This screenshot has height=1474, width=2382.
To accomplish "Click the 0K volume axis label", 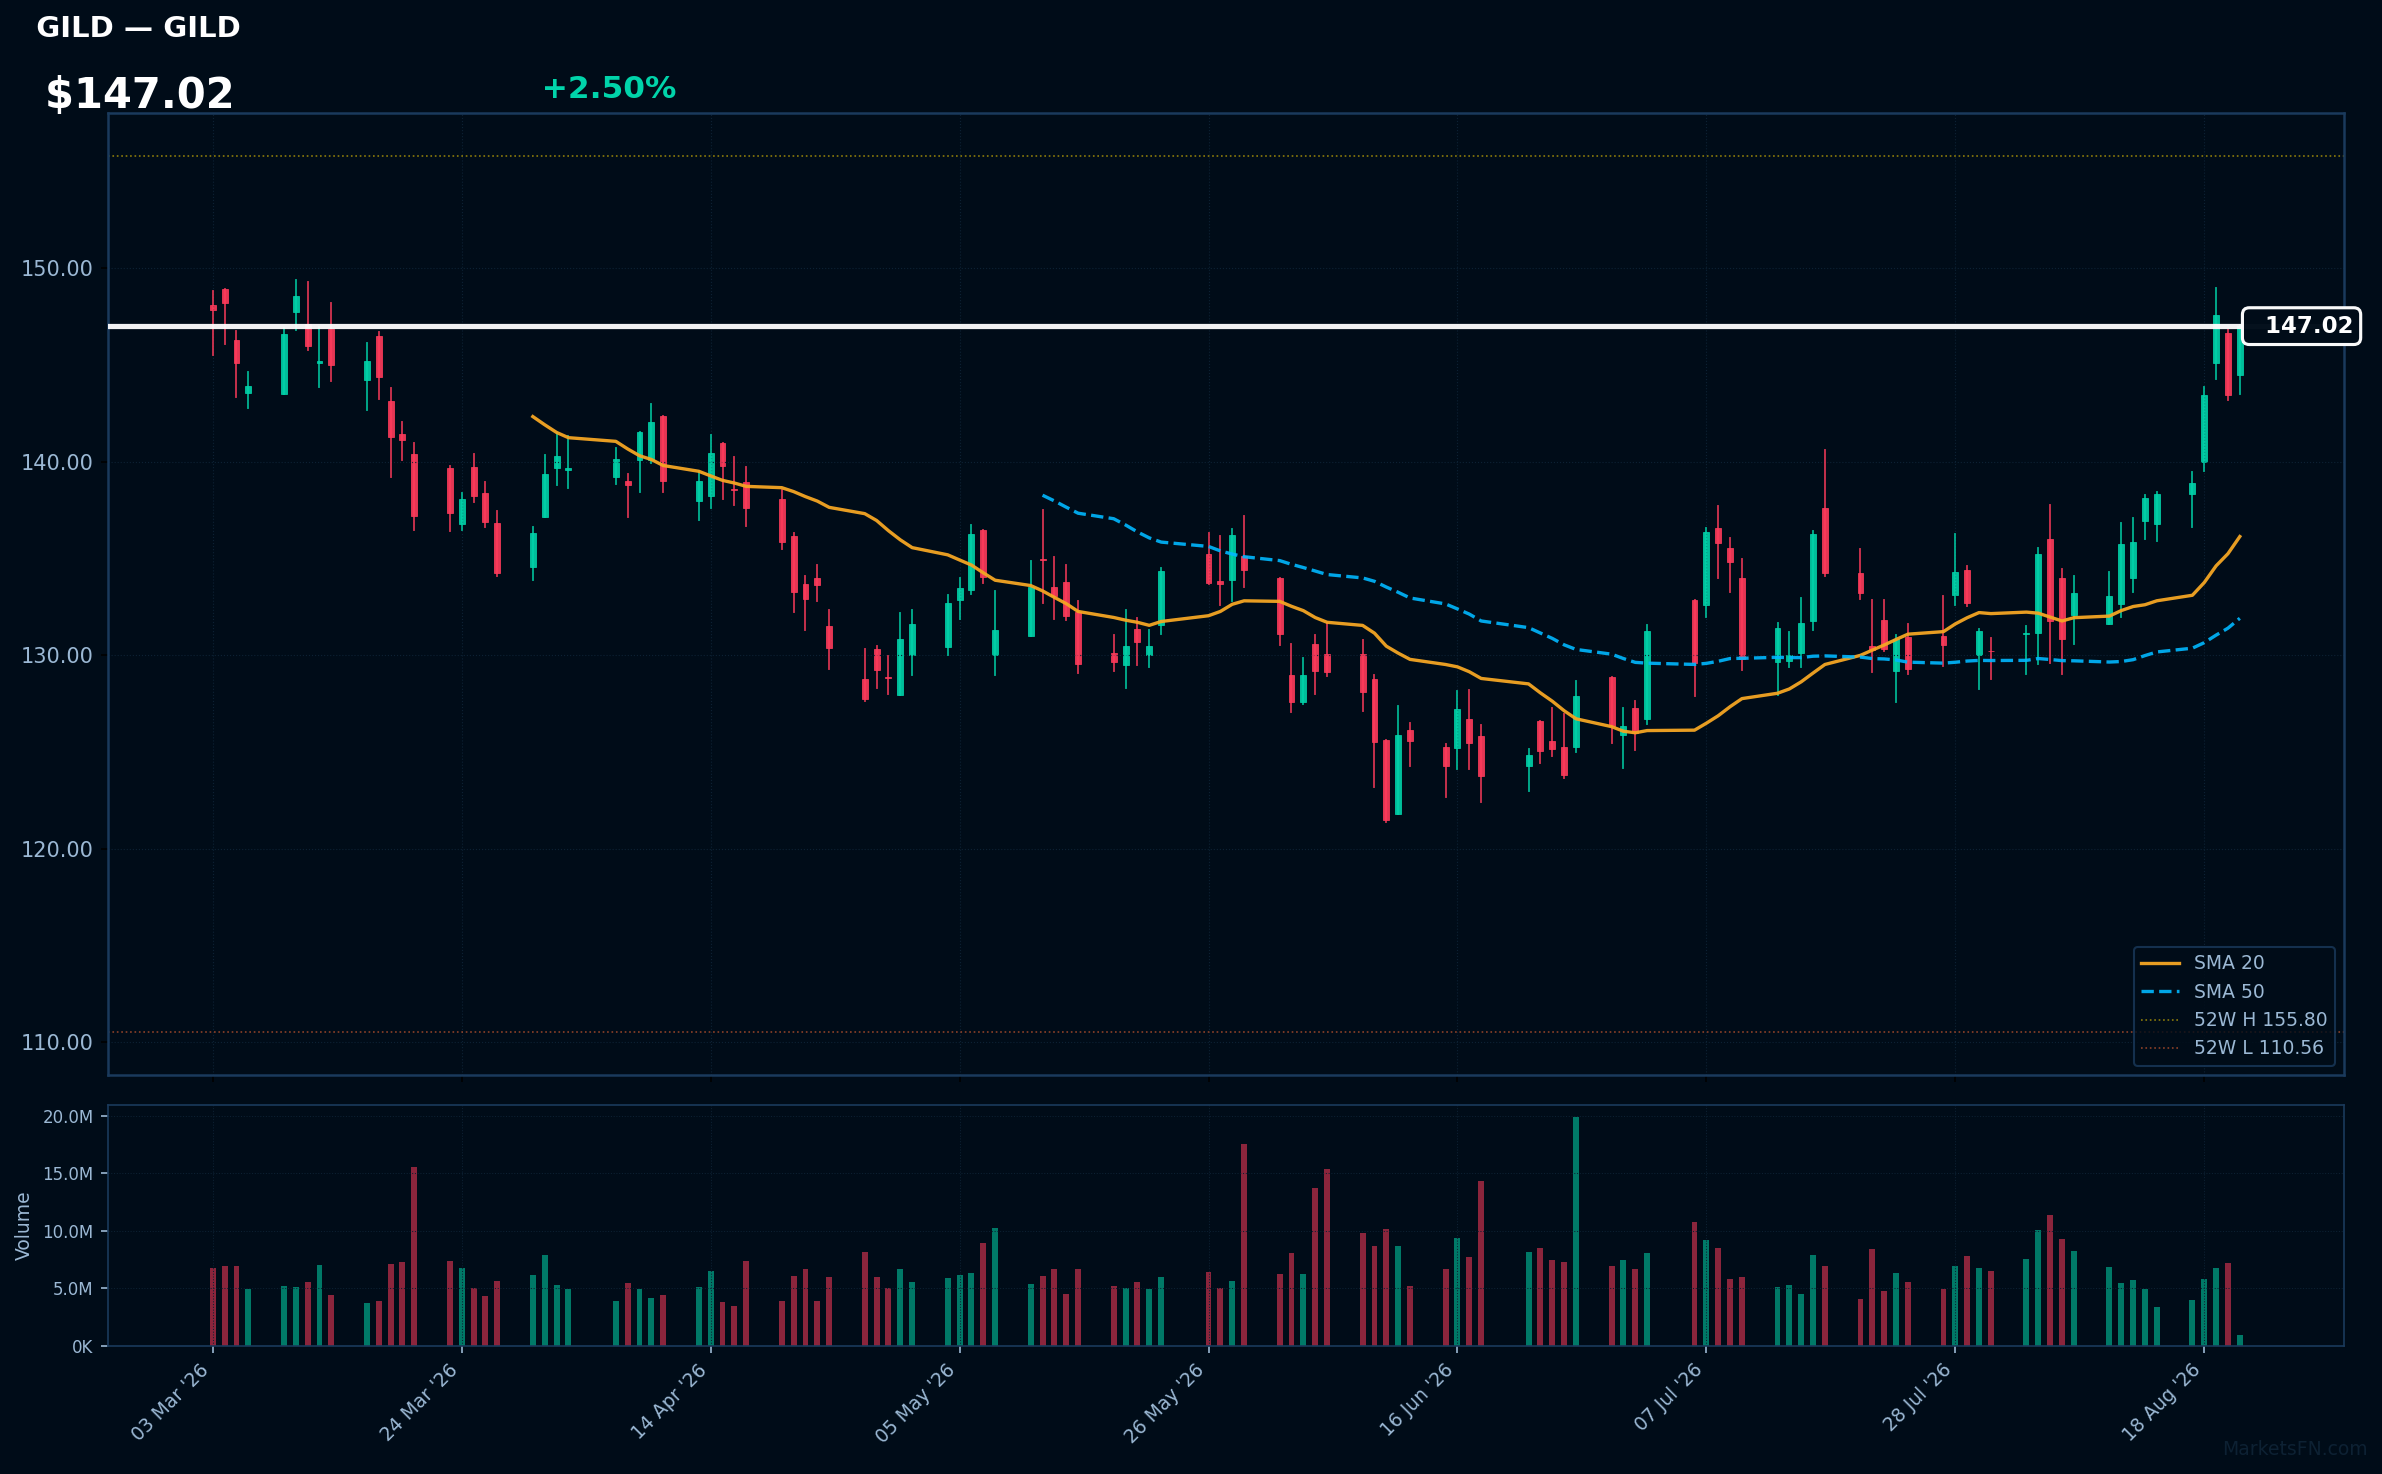I will (x=82, y=1347).
